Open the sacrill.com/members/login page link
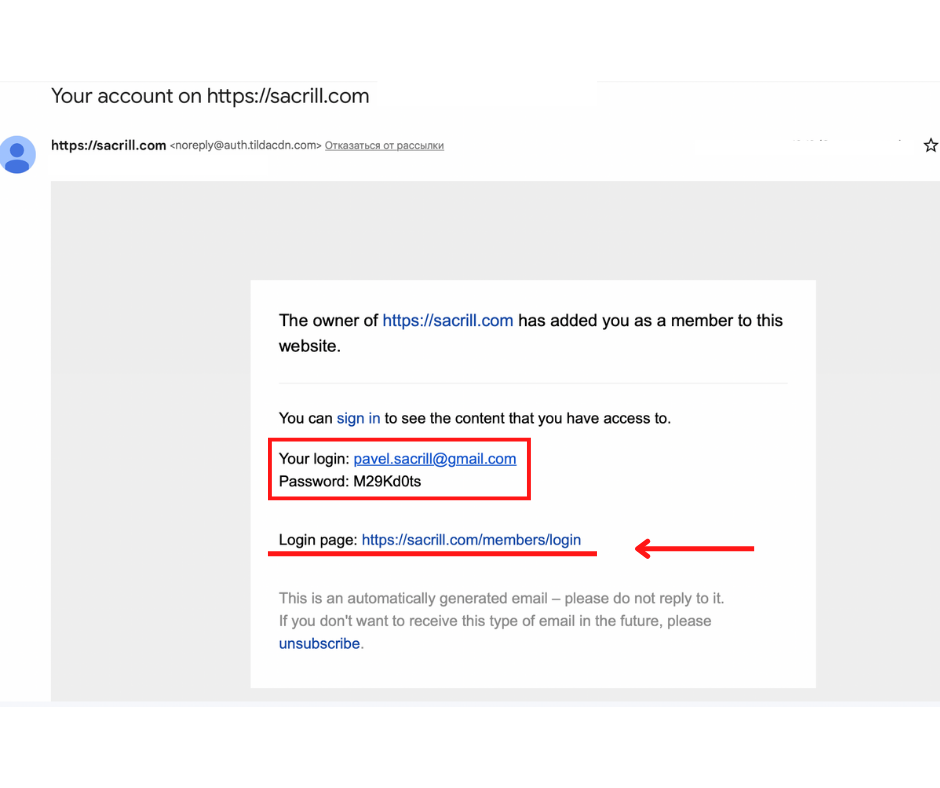Viewport: 940px width, 788px height. pyautogui.click(x=471, y=539)
